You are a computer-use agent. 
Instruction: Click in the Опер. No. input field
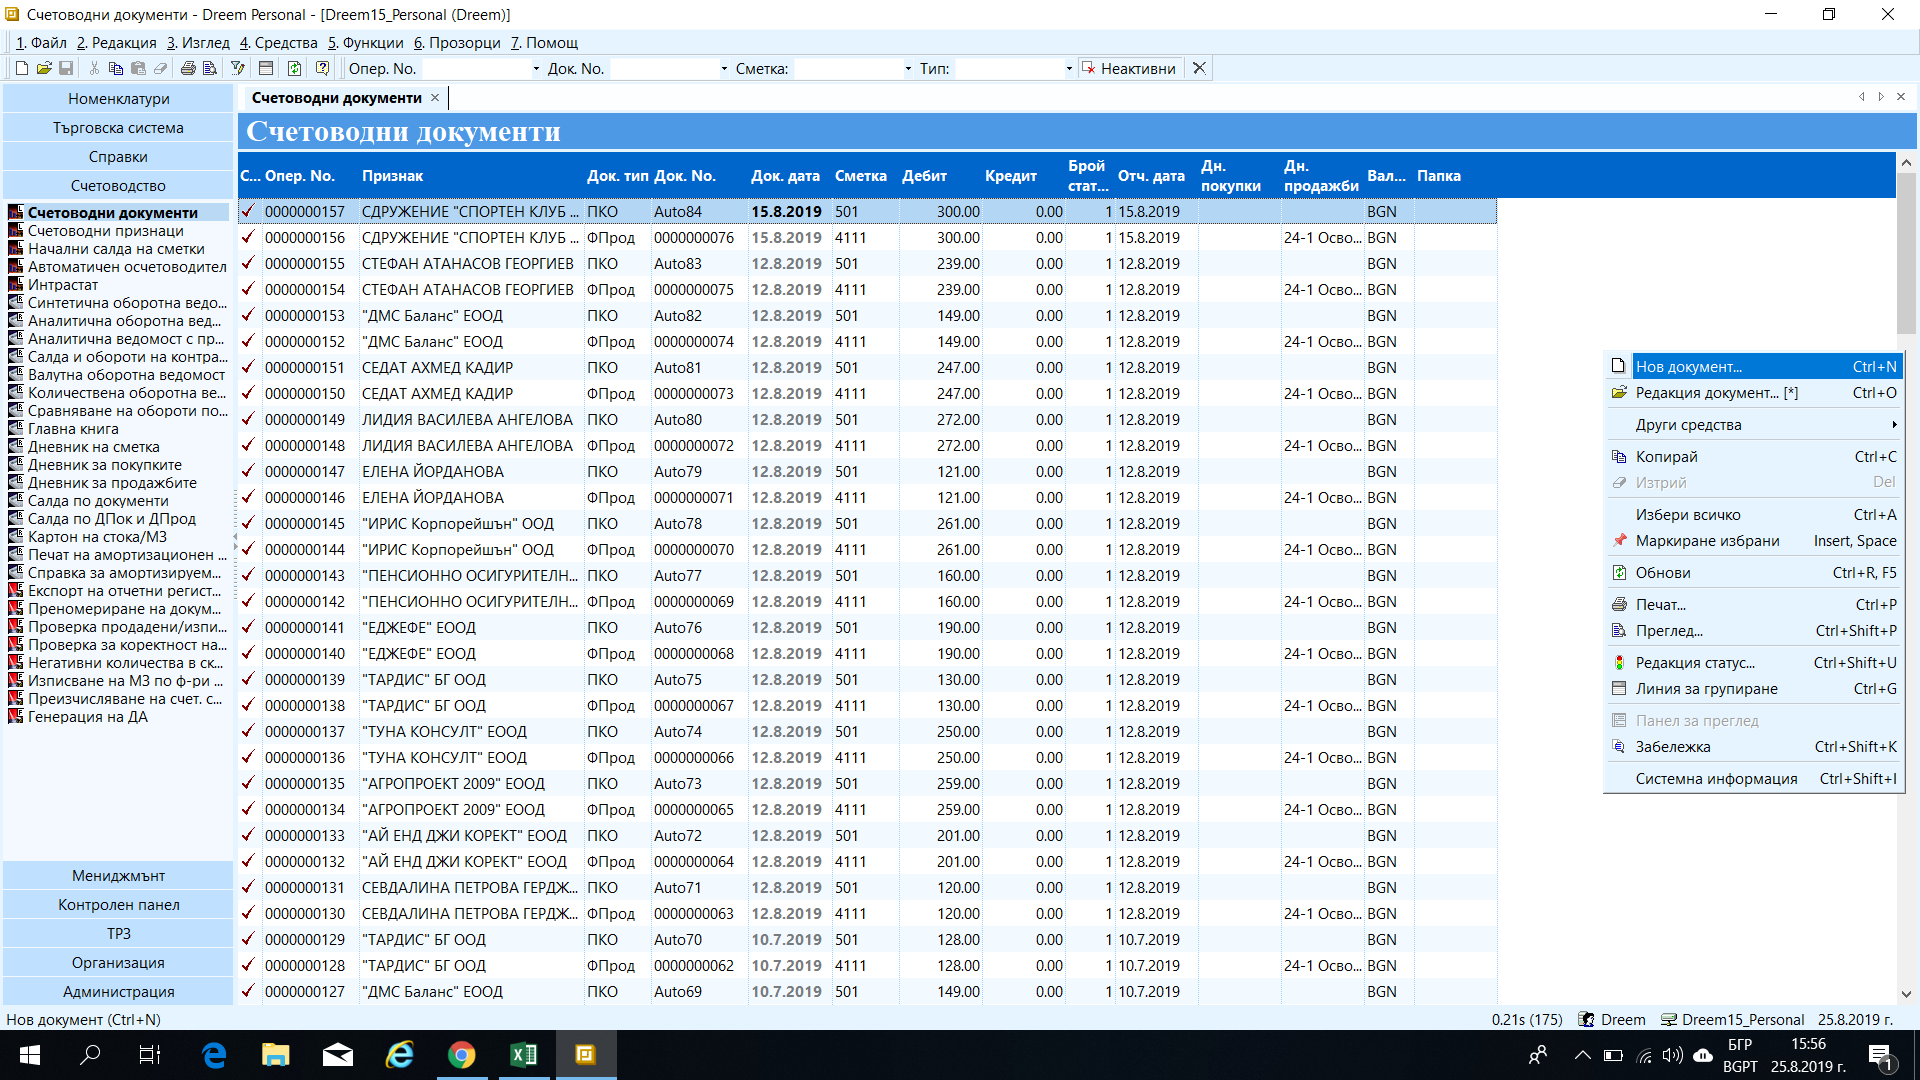pyautogui.click(x=476, y=69)
